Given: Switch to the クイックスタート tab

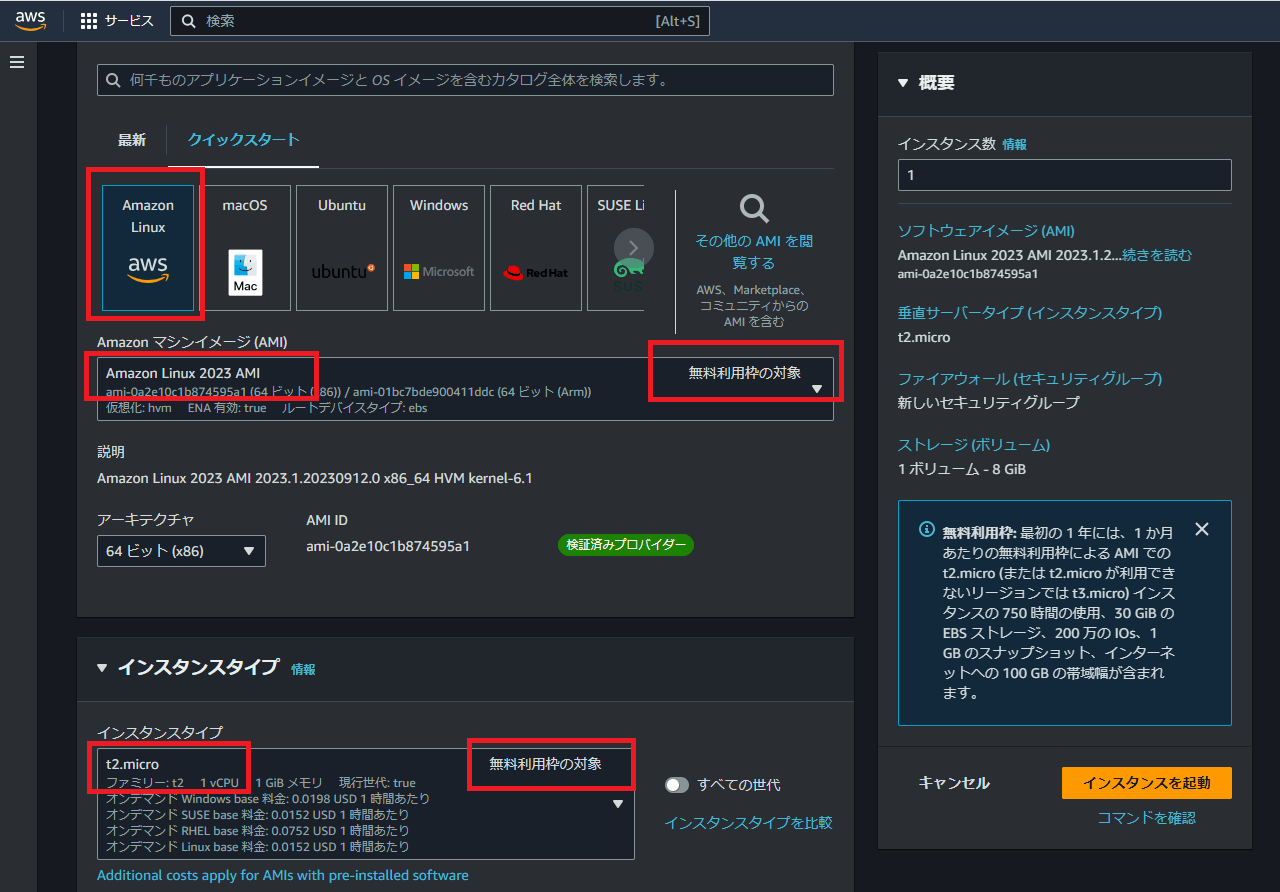Looking at the screenshot, I should coord(243,140).
